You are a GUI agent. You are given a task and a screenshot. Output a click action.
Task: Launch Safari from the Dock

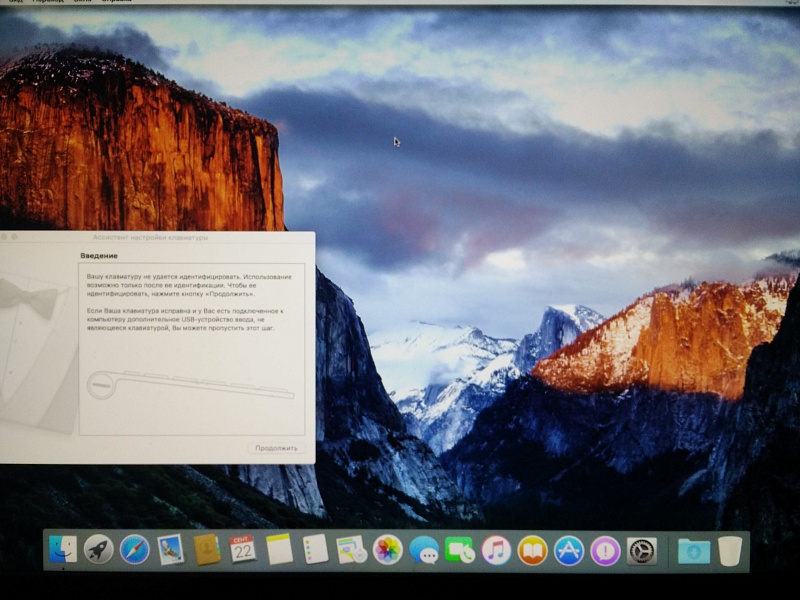pos(135,549)
